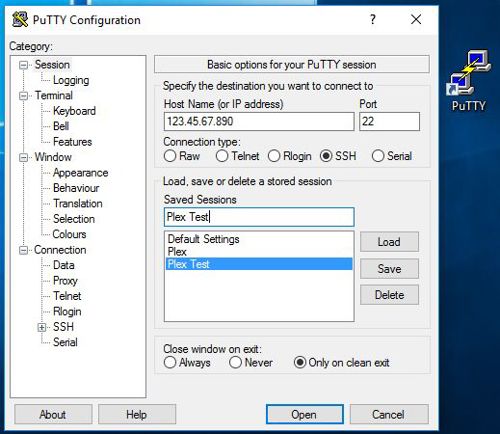Viewport: 500px width, 434px height.
Task: Click the Help button
Action: coord(137,415)
